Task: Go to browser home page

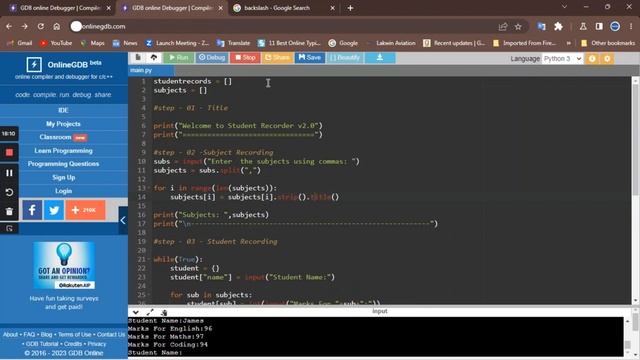Action: pos(56,27)
